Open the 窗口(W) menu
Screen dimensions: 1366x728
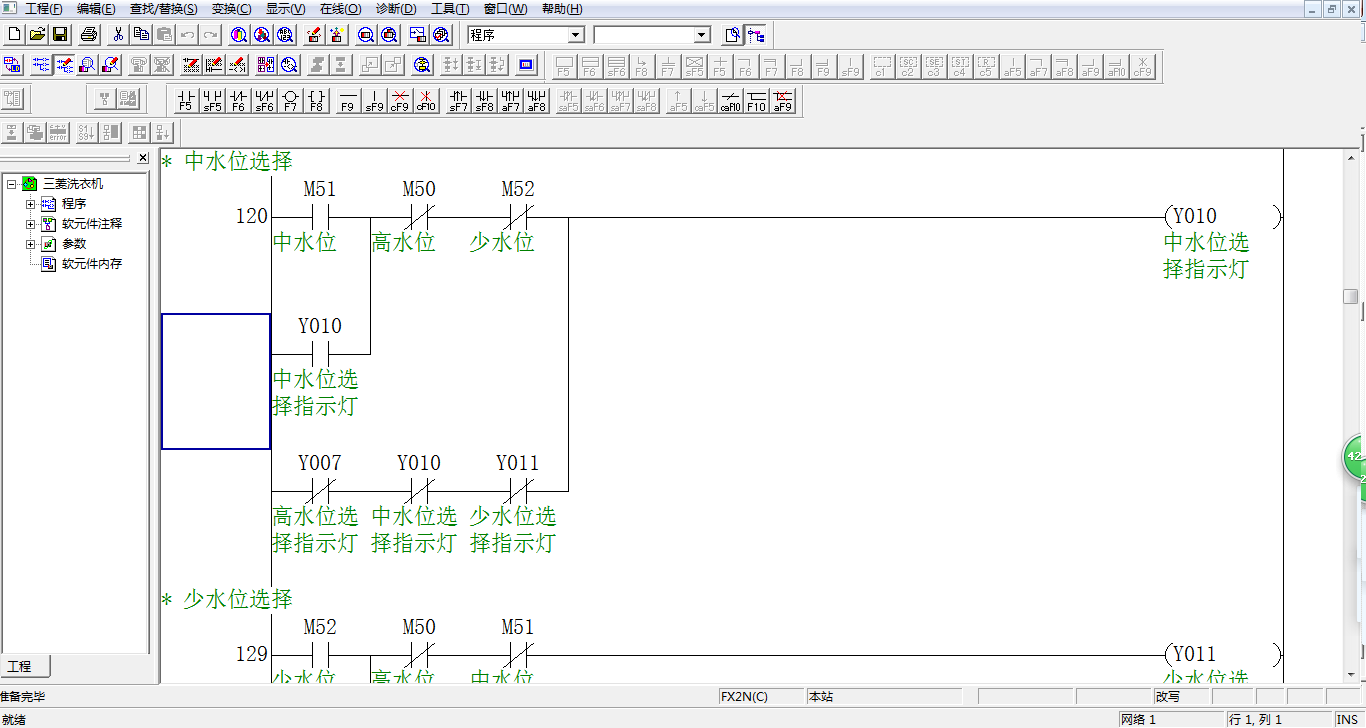tap(505, 9)
